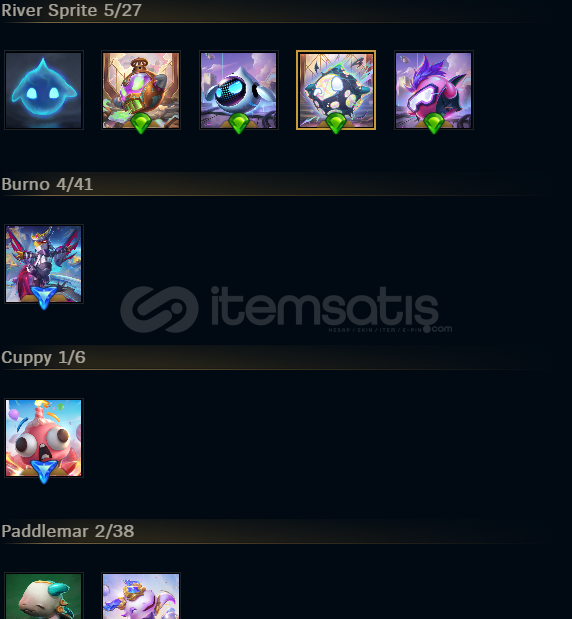Click blue triangle badge on Cuppy
The width and height of the screenshot is (572, 619).
[x=44, y=472]
